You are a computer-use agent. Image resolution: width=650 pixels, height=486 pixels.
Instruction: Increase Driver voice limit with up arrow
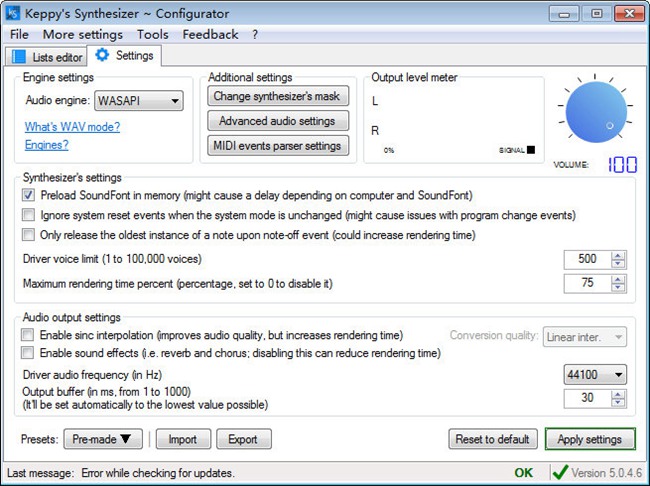pos(618,255)
